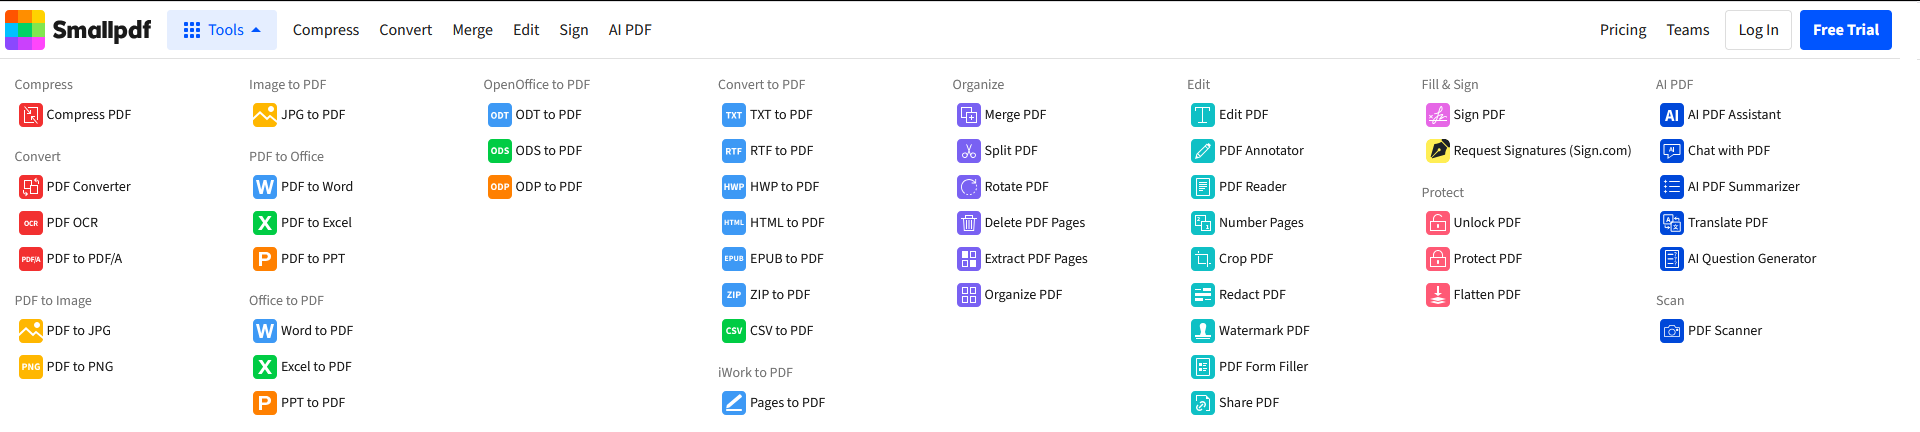The image size is (1920, 432).
Task: Open the Rotate PDF icon
Action: pyautogui.click(x=969, y=187)
